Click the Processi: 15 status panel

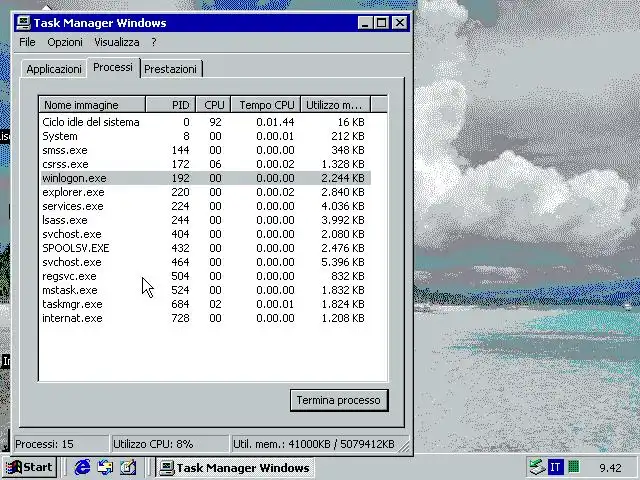click(x=61, y=444)
